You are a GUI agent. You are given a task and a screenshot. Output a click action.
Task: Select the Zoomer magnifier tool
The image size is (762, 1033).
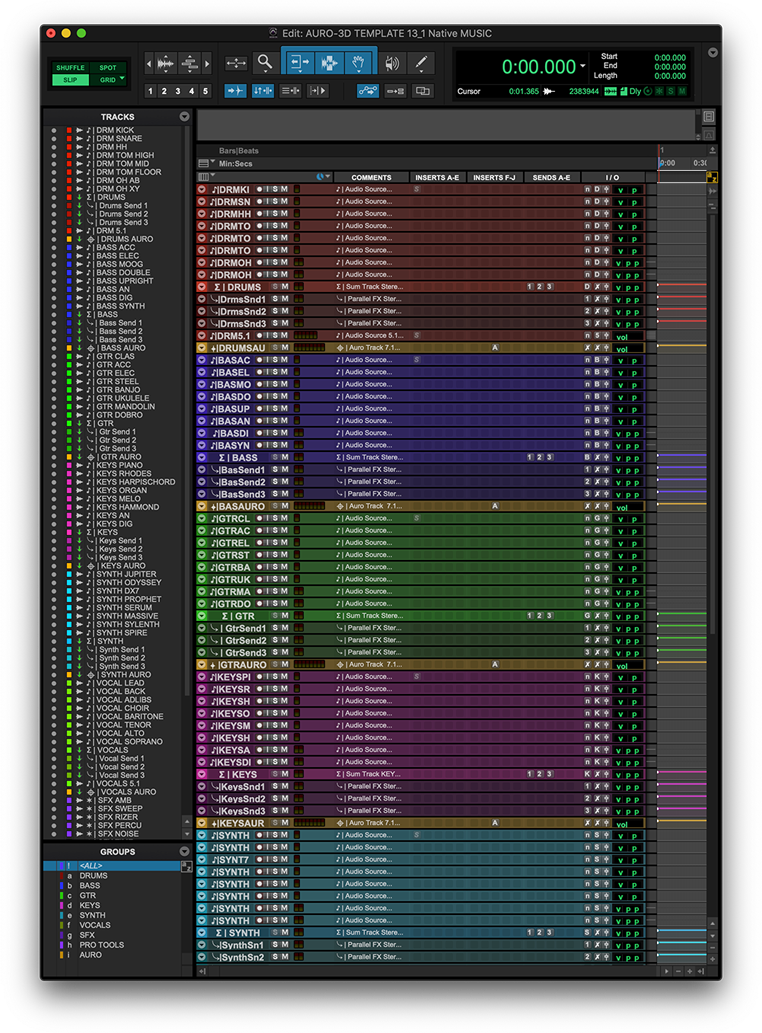[264, 63]
